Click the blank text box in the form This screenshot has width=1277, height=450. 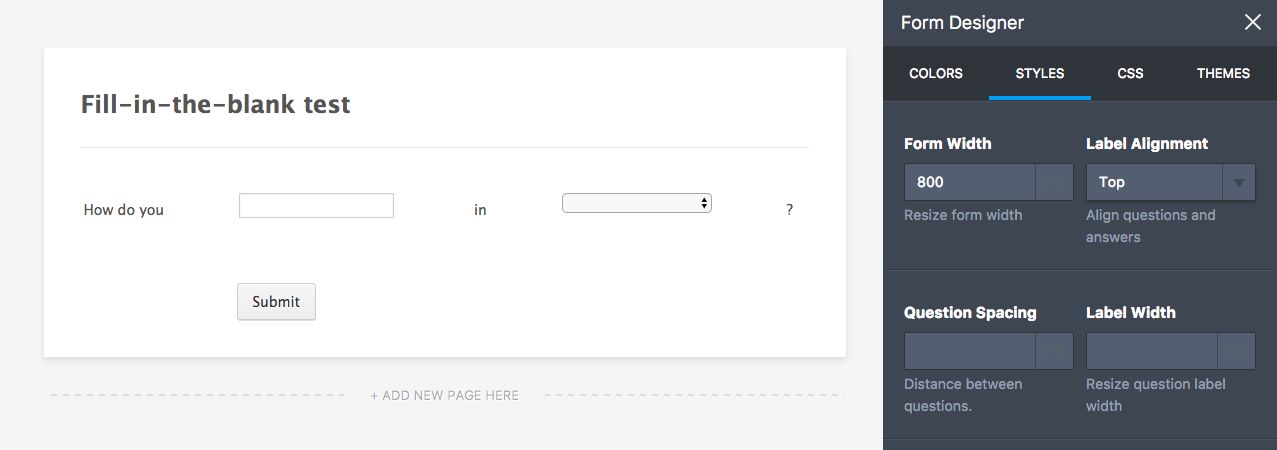[x=316, y=205]
